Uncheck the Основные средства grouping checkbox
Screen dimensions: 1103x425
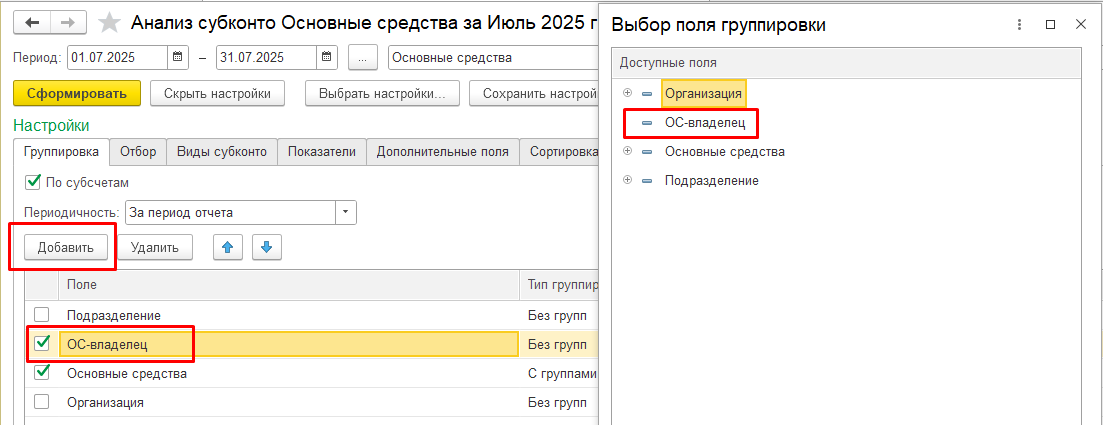tap(42, 373)
